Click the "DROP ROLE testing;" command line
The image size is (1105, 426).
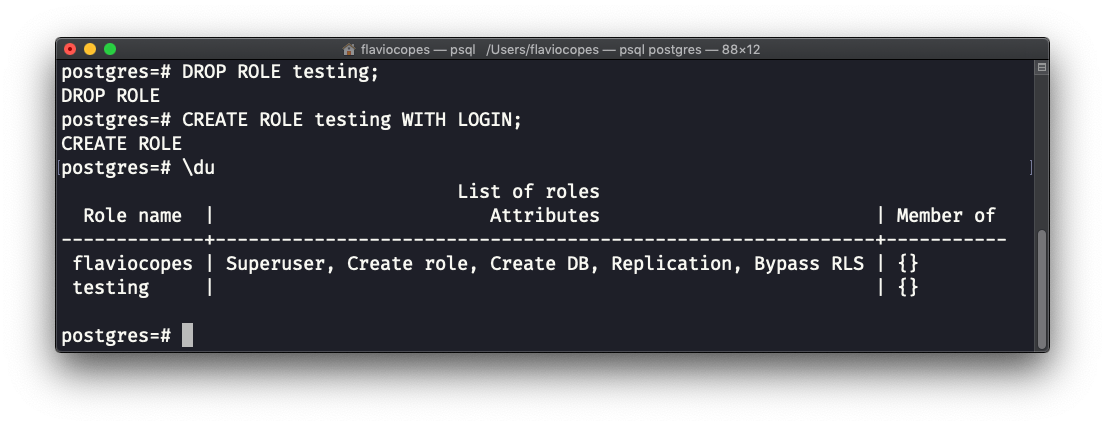point(281,72)
